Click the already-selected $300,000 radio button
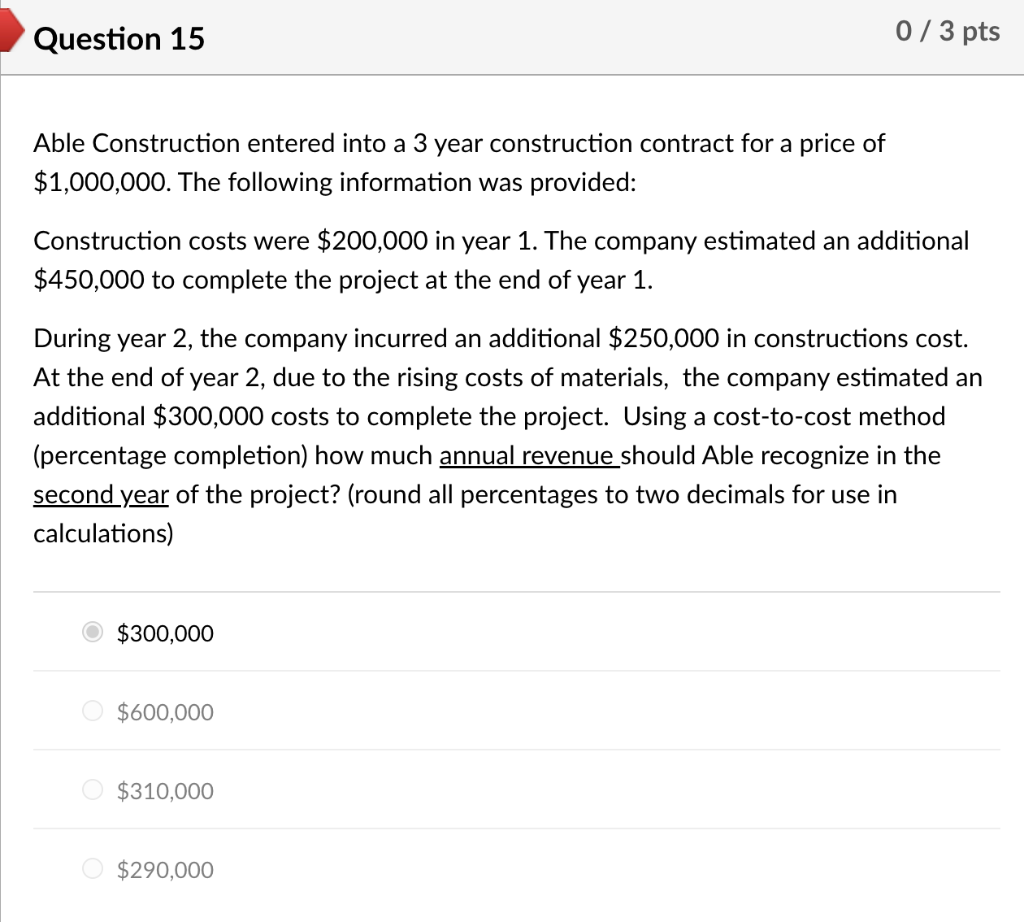 92,632
